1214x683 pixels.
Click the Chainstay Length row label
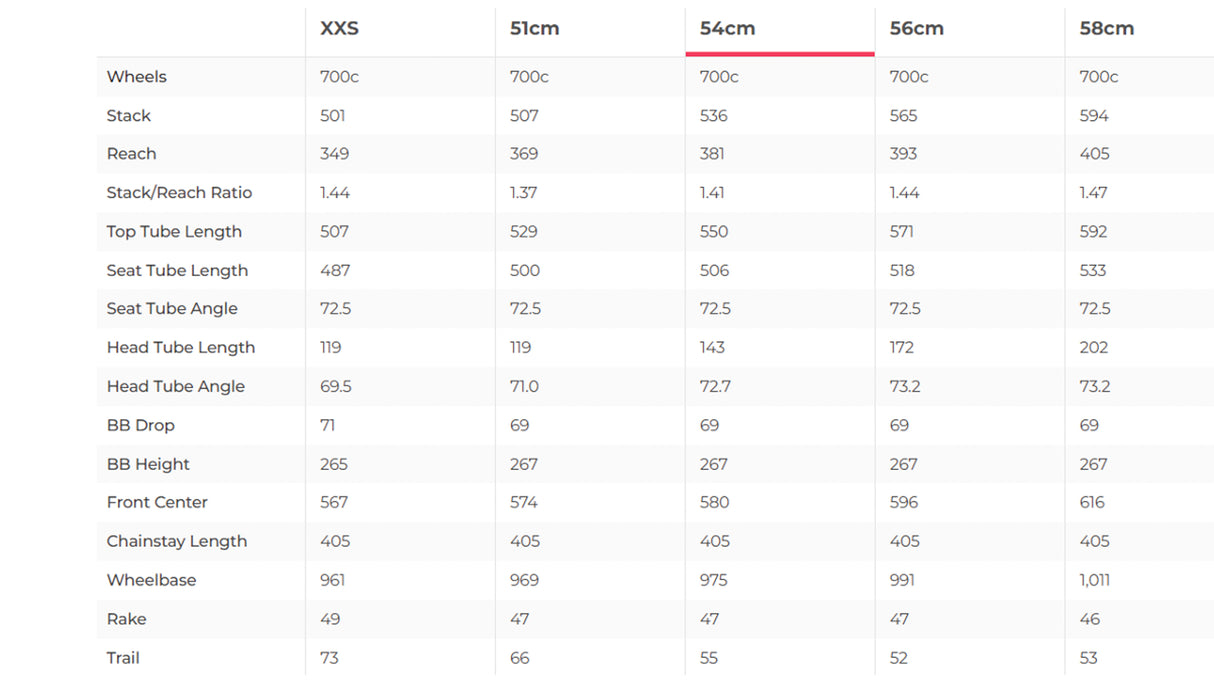point(177,542)
